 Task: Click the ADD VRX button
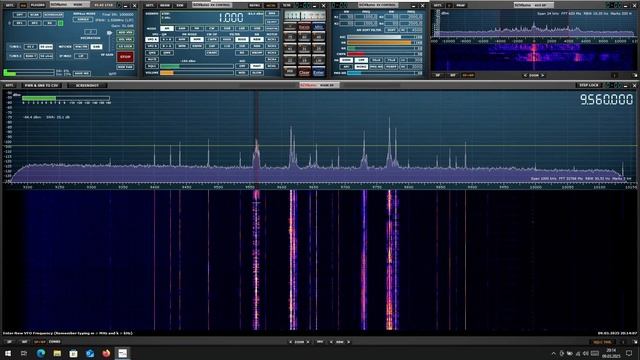(125, 32)
